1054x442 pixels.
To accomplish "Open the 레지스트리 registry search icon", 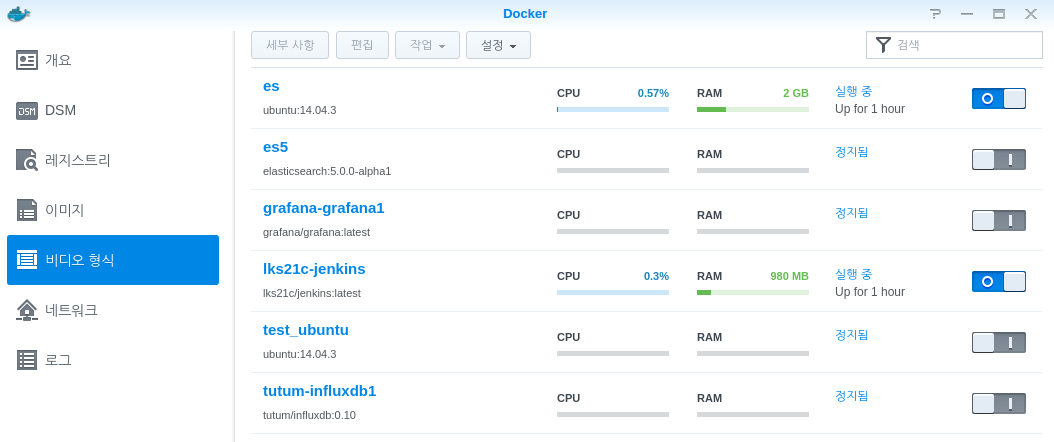I will [x=27, y=160].
